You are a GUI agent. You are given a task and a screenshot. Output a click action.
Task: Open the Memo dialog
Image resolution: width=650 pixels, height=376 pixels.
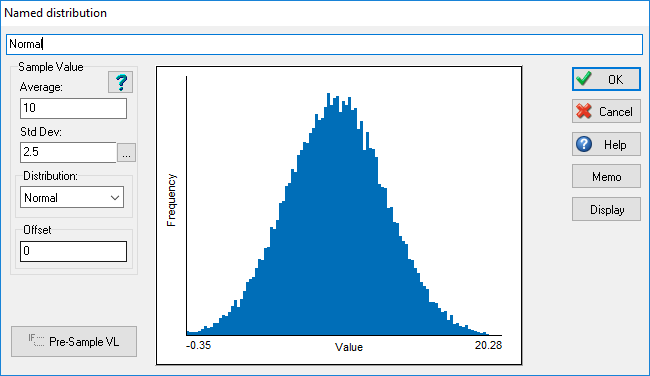click(606, 177)
